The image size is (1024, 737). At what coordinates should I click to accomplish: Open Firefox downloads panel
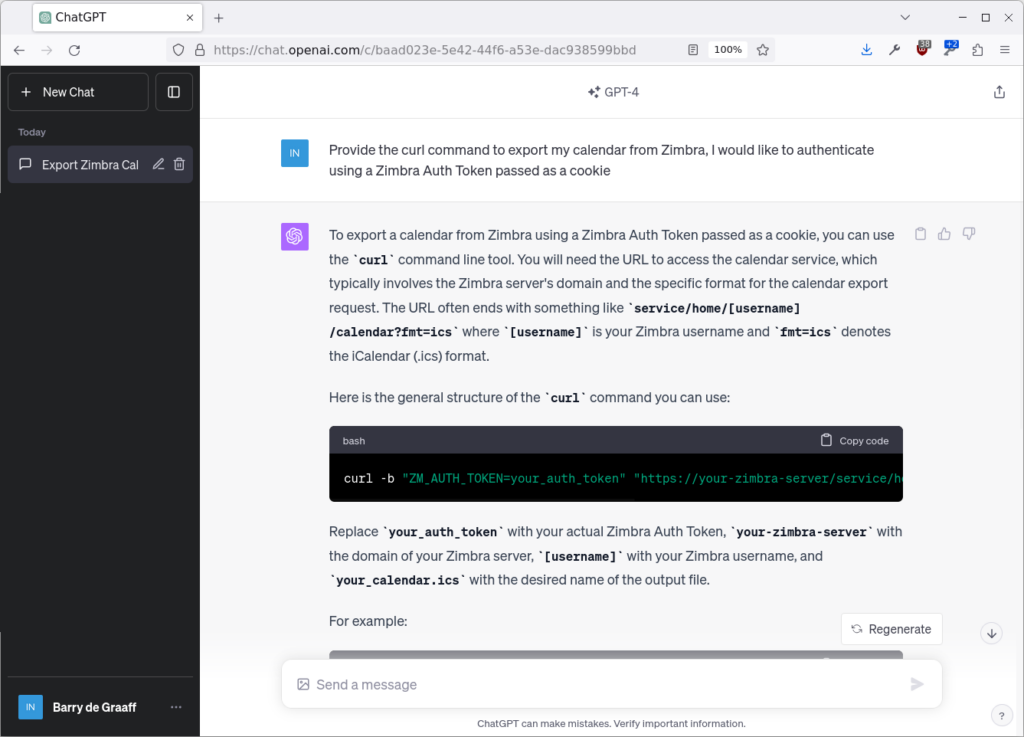[x=866, y=49]
